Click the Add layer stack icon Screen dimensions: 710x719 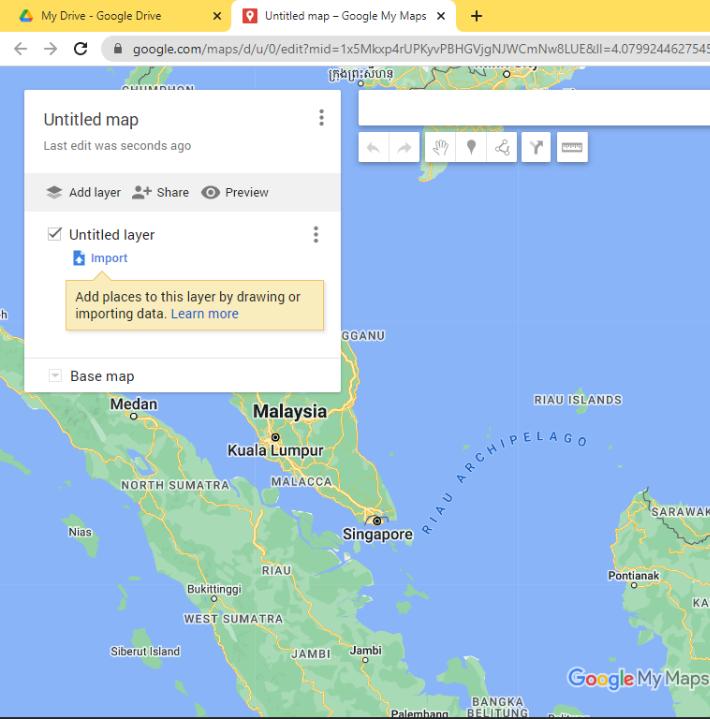point(54,192)
